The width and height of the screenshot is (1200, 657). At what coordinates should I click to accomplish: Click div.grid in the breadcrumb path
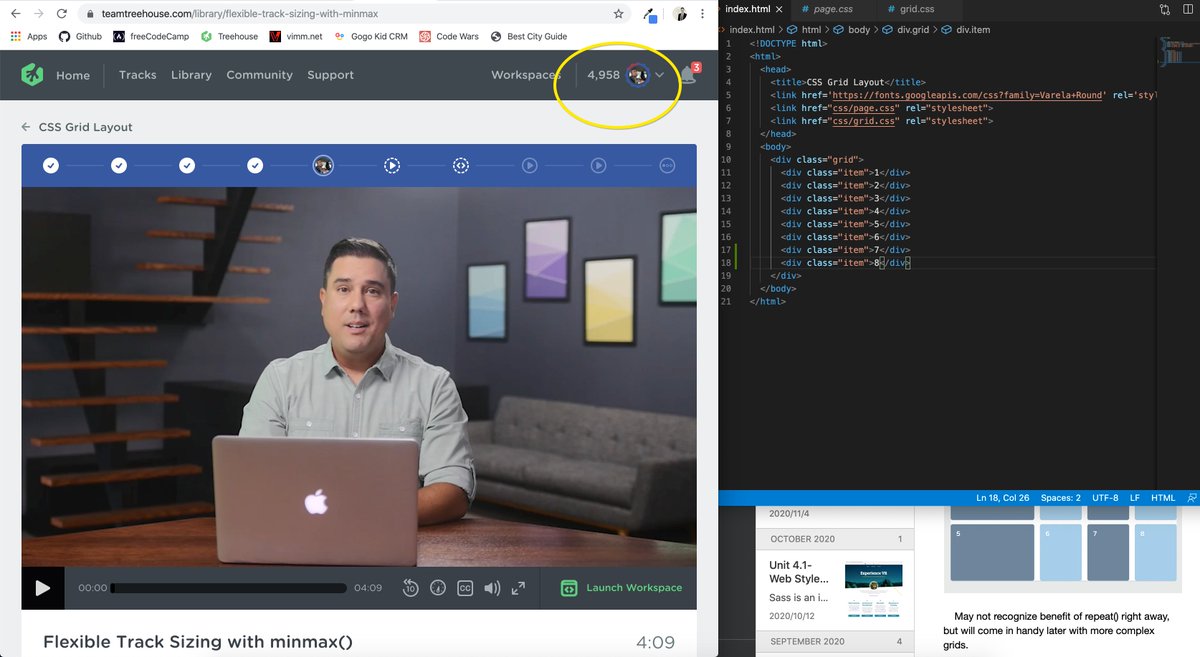[x=905, y=30]
